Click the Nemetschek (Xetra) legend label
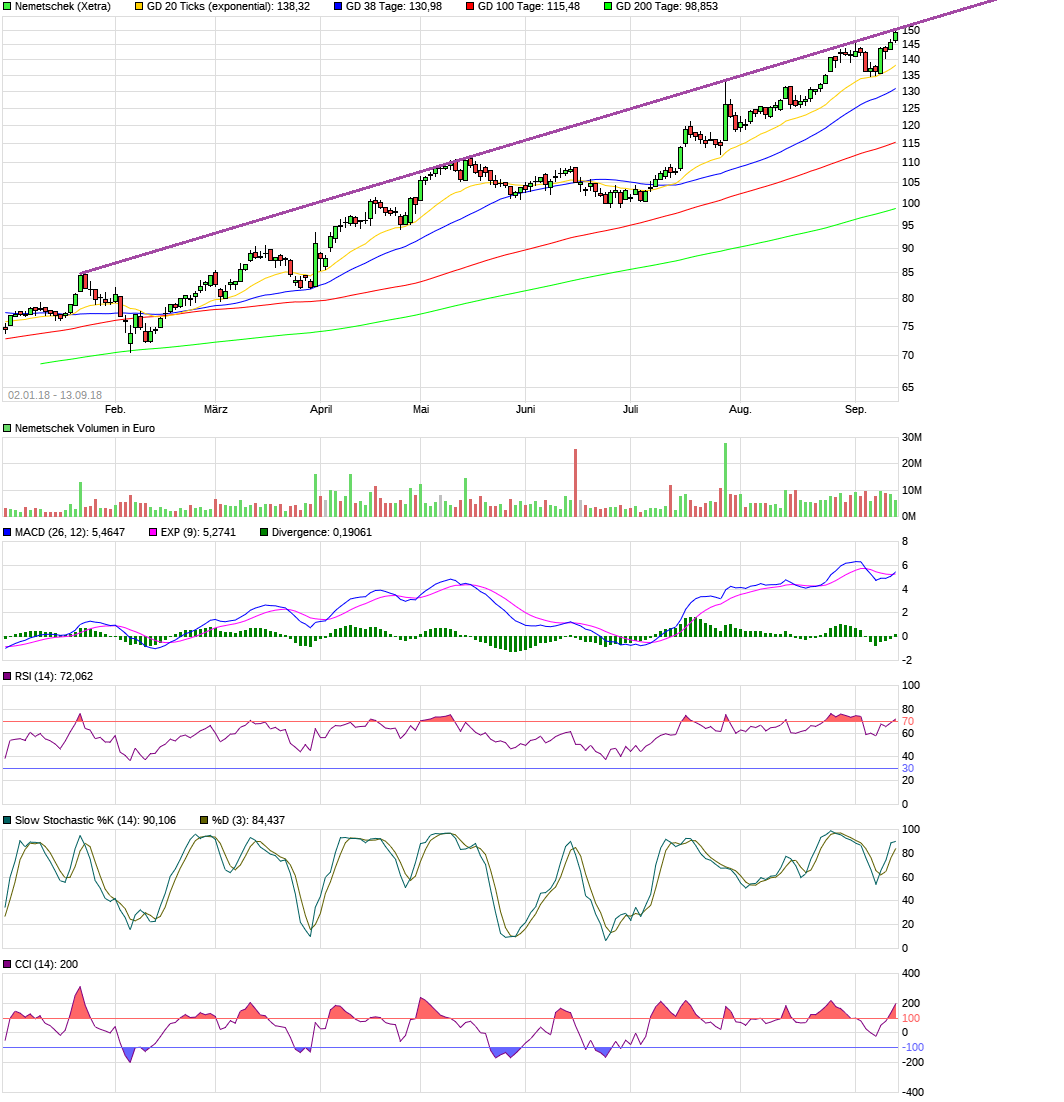1064x1102 pixels. tap(63, 6)
